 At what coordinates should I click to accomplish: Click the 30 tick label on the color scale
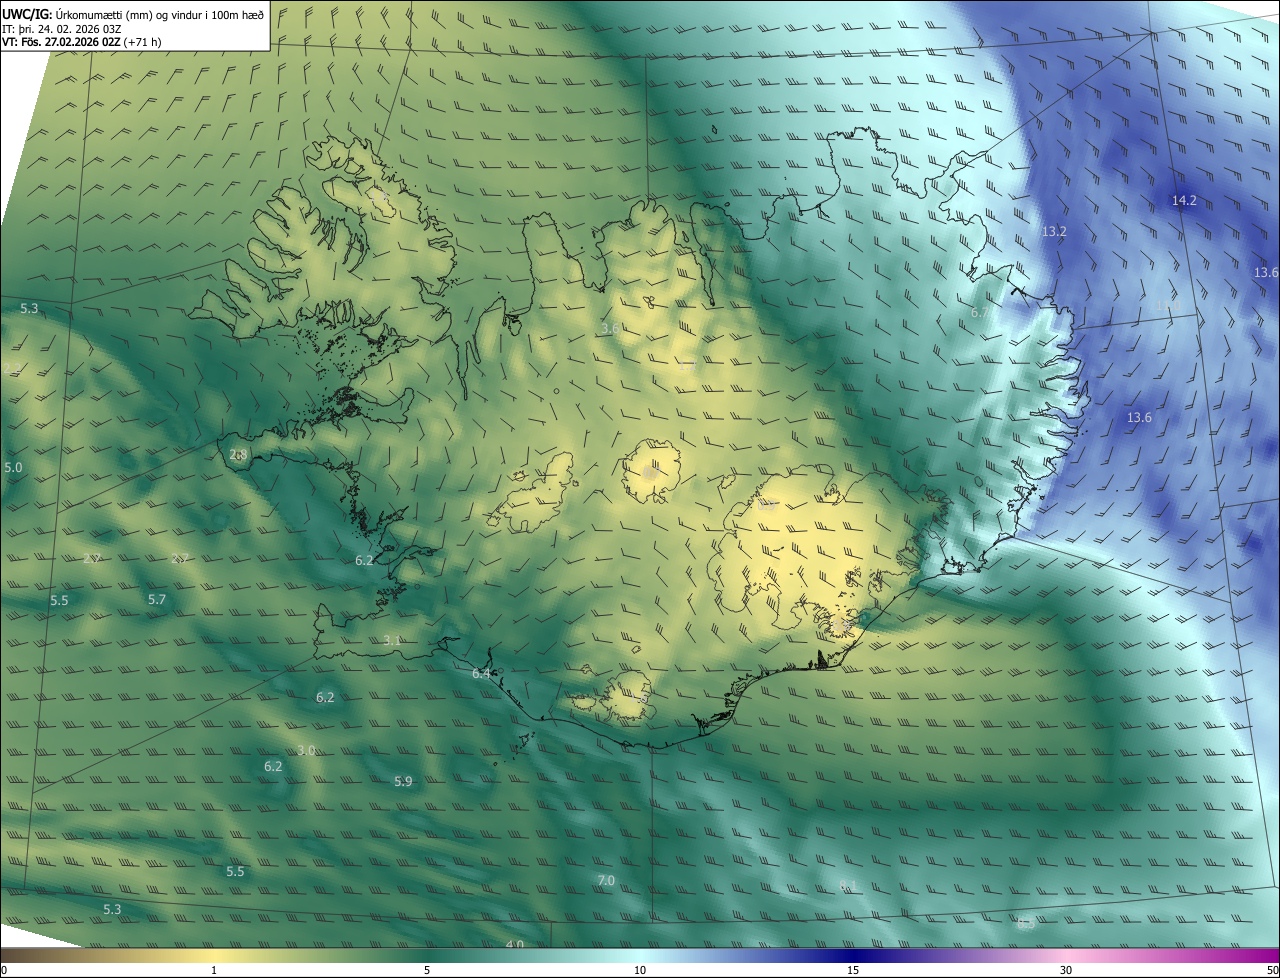[x=1066, y=970]
